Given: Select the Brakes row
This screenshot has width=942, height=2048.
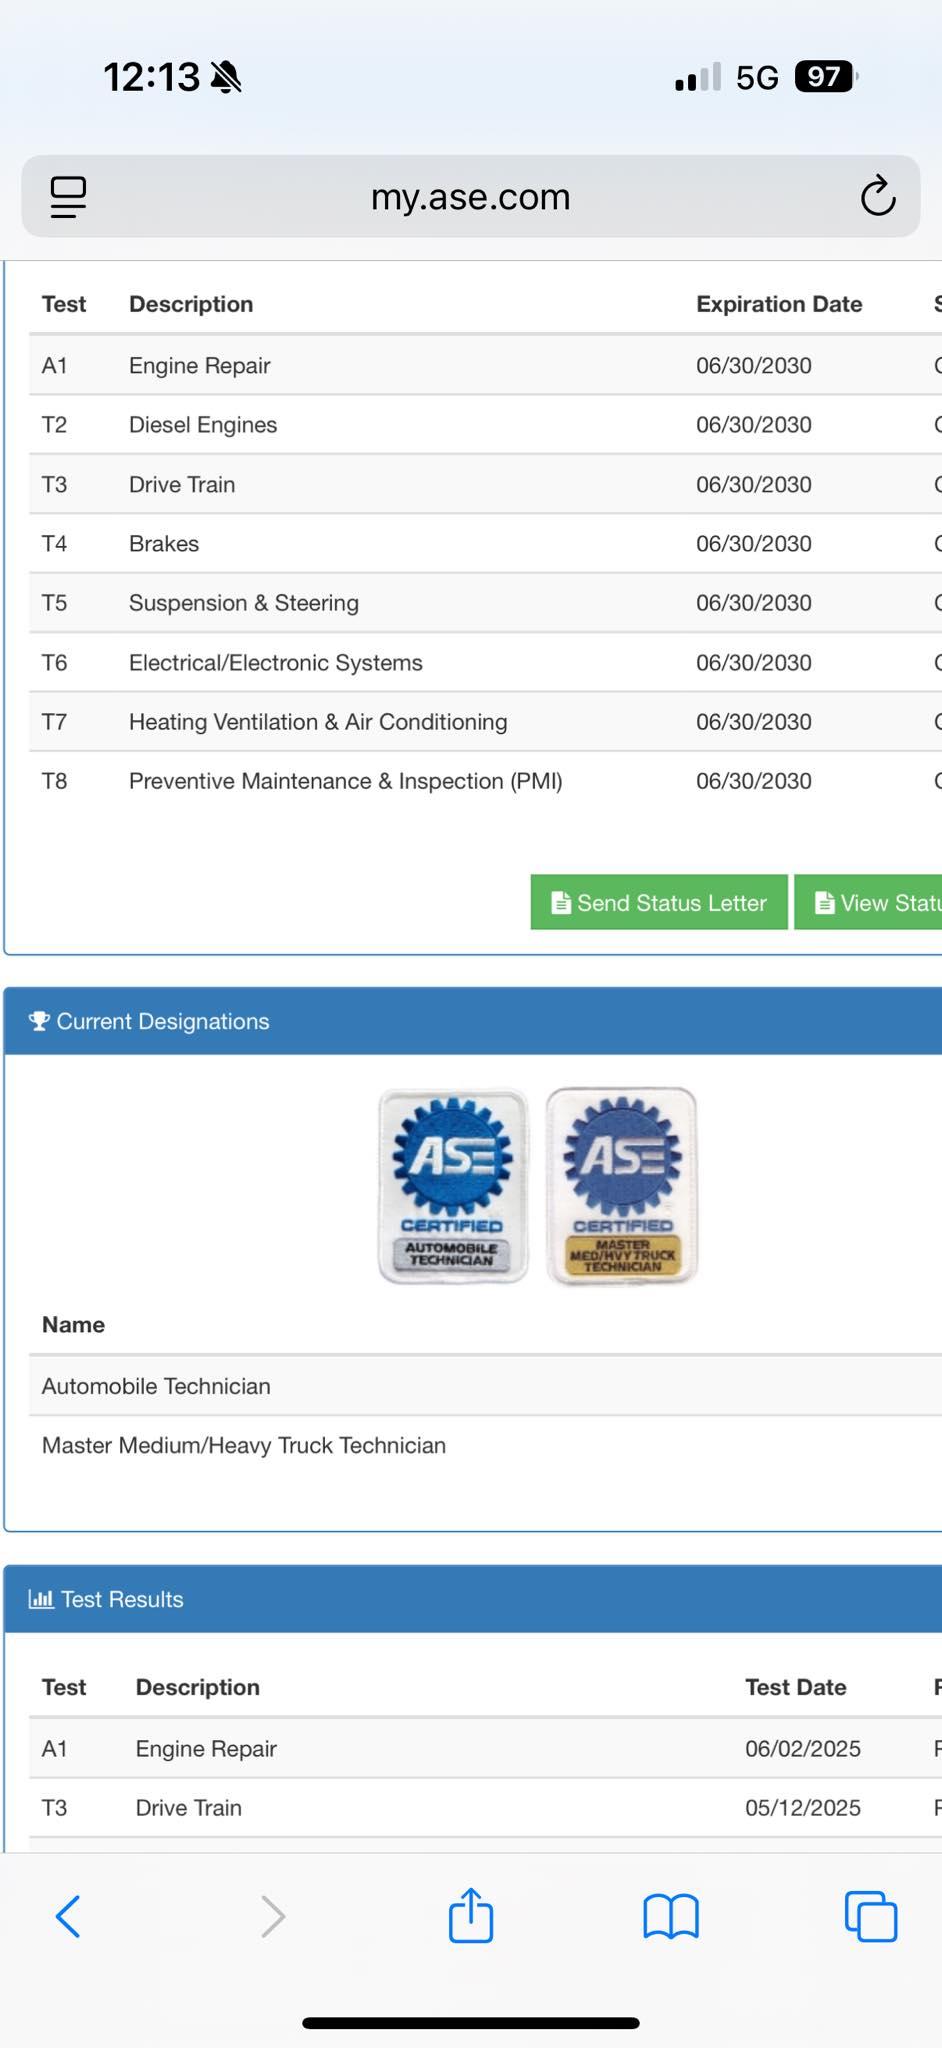Looking at the screenshot, I should point(485,543).
